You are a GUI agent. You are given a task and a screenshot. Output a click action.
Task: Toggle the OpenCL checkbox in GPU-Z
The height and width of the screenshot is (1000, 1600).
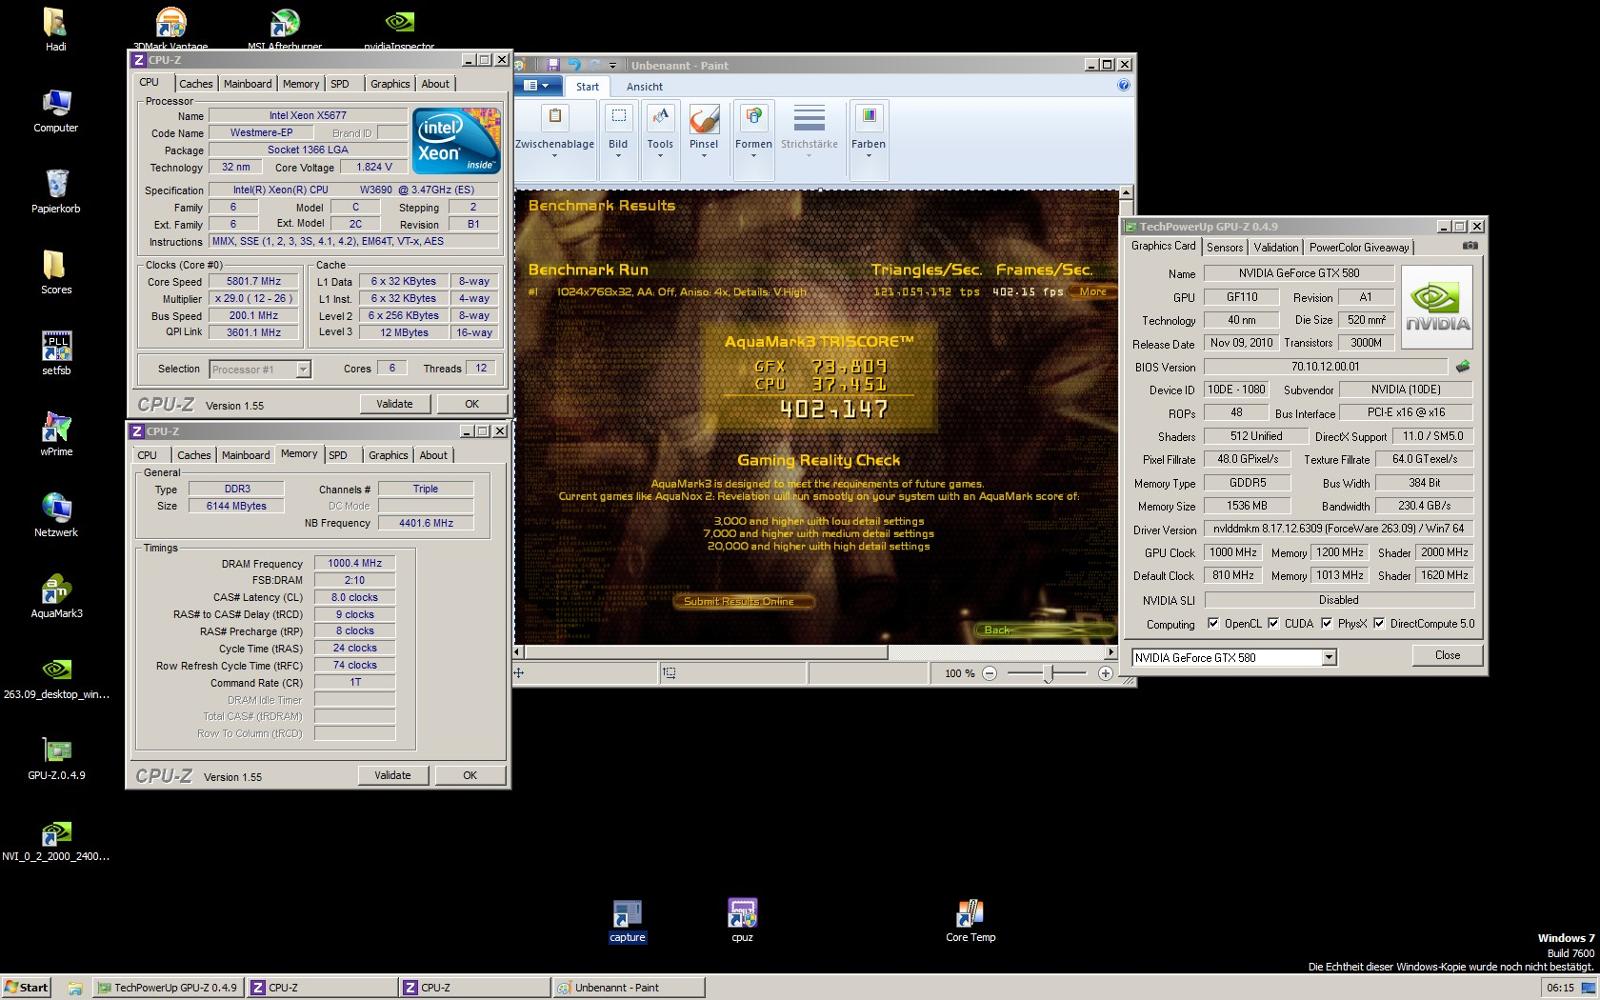(x=1213, y=623)
